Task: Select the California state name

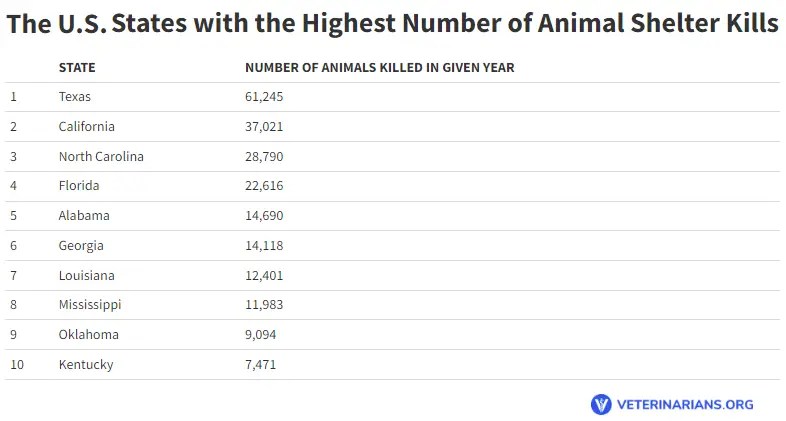Action: pos(87,127)
